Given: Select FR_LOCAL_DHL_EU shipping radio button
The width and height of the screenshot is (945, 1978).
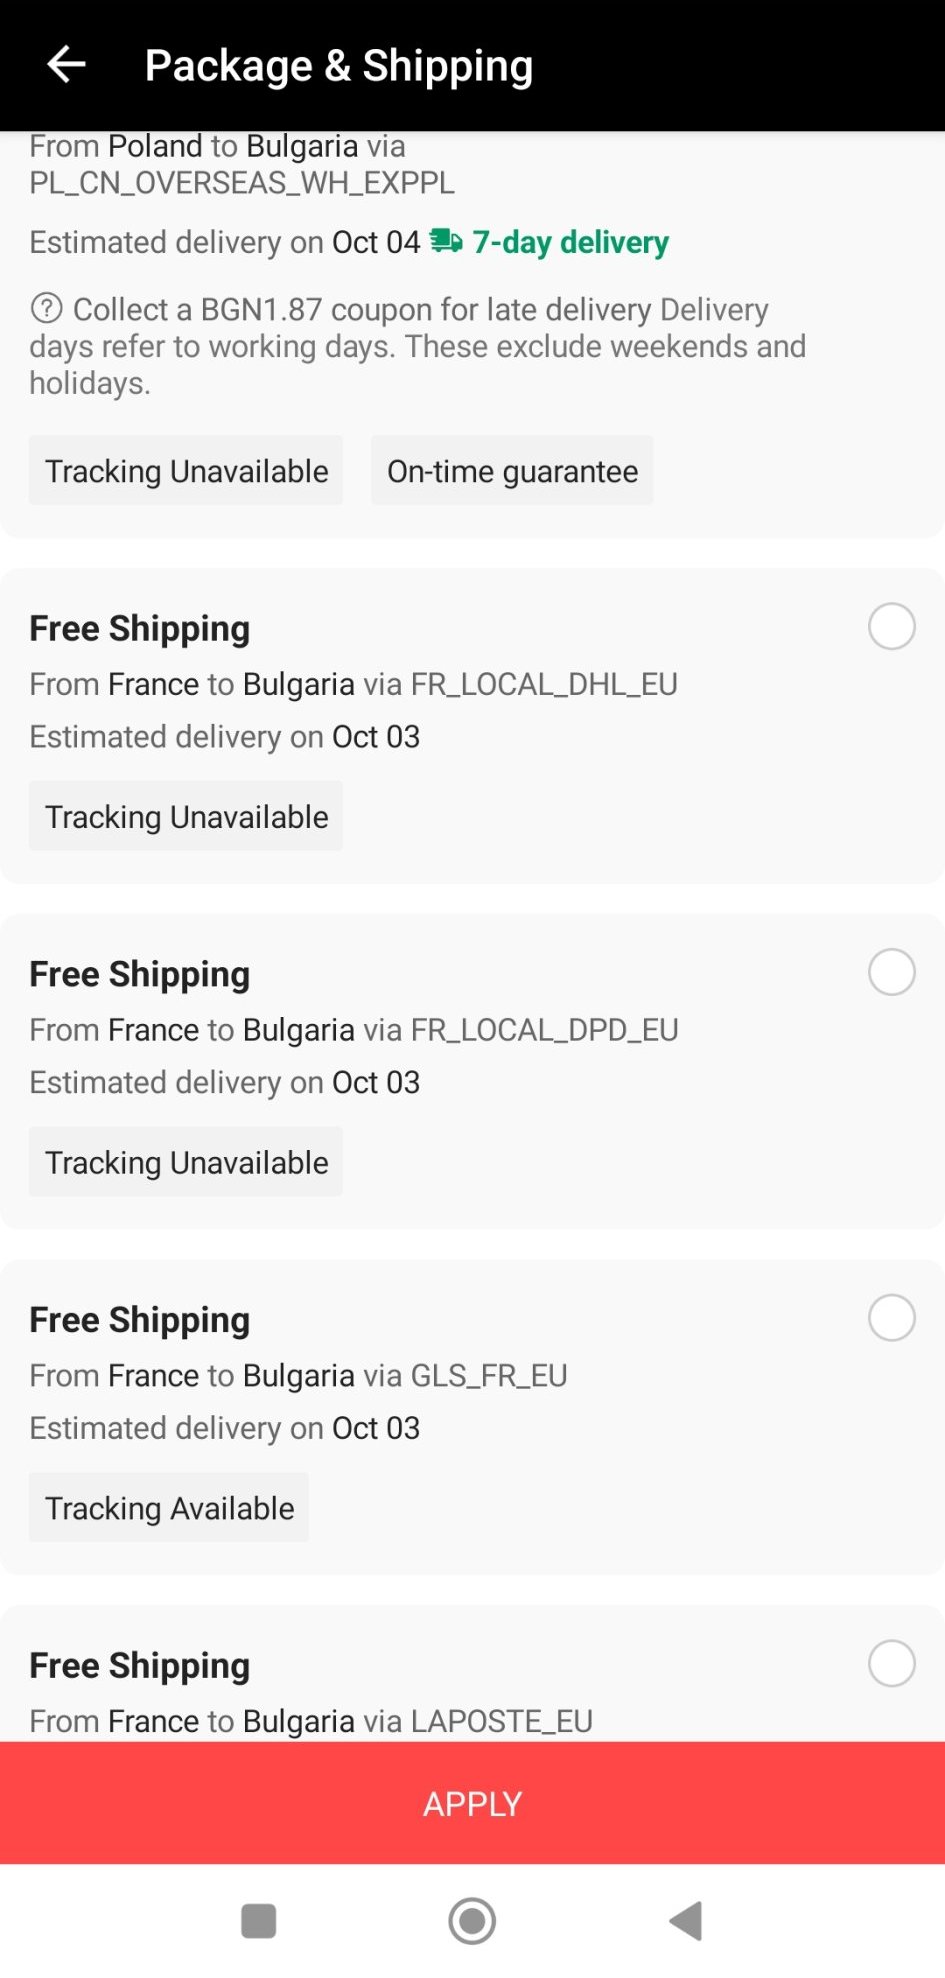Looking at the screenshot, I should click(891, 627).
